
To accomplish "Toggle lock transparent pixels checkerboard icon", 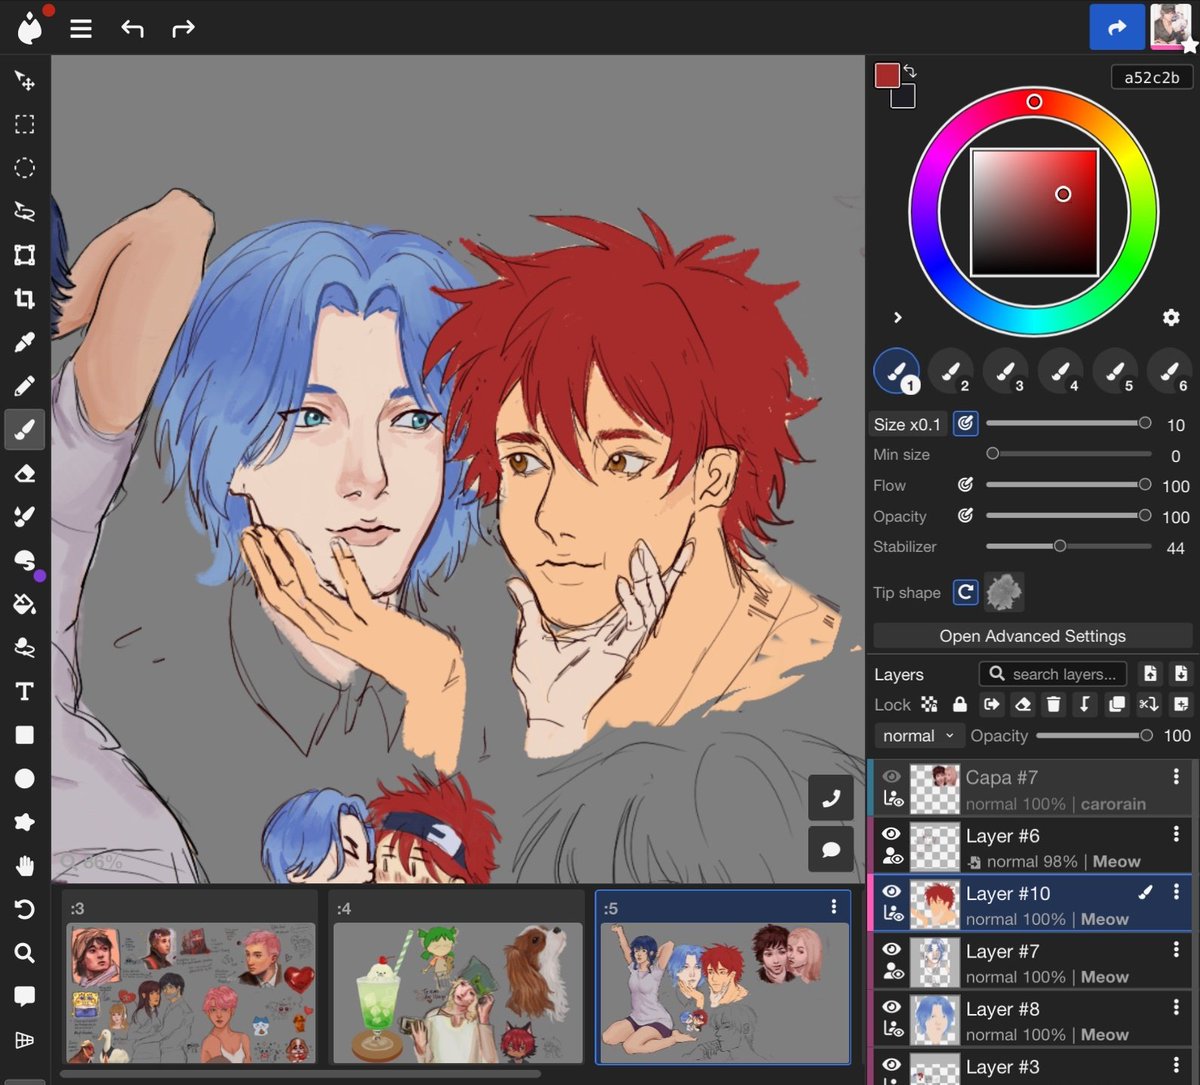I will pyautogui.click(x=930, y=705).
